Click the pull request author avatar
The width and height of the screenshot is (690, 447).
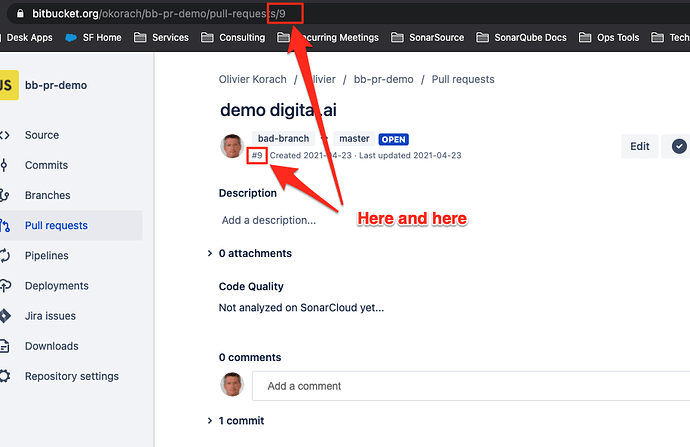[232, 146]
